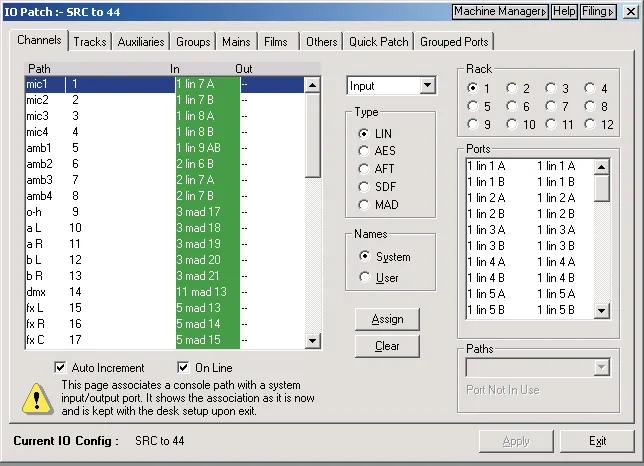Screen dimensions: 644x466
Task: Select the a L path row
Action: point(164,228)
